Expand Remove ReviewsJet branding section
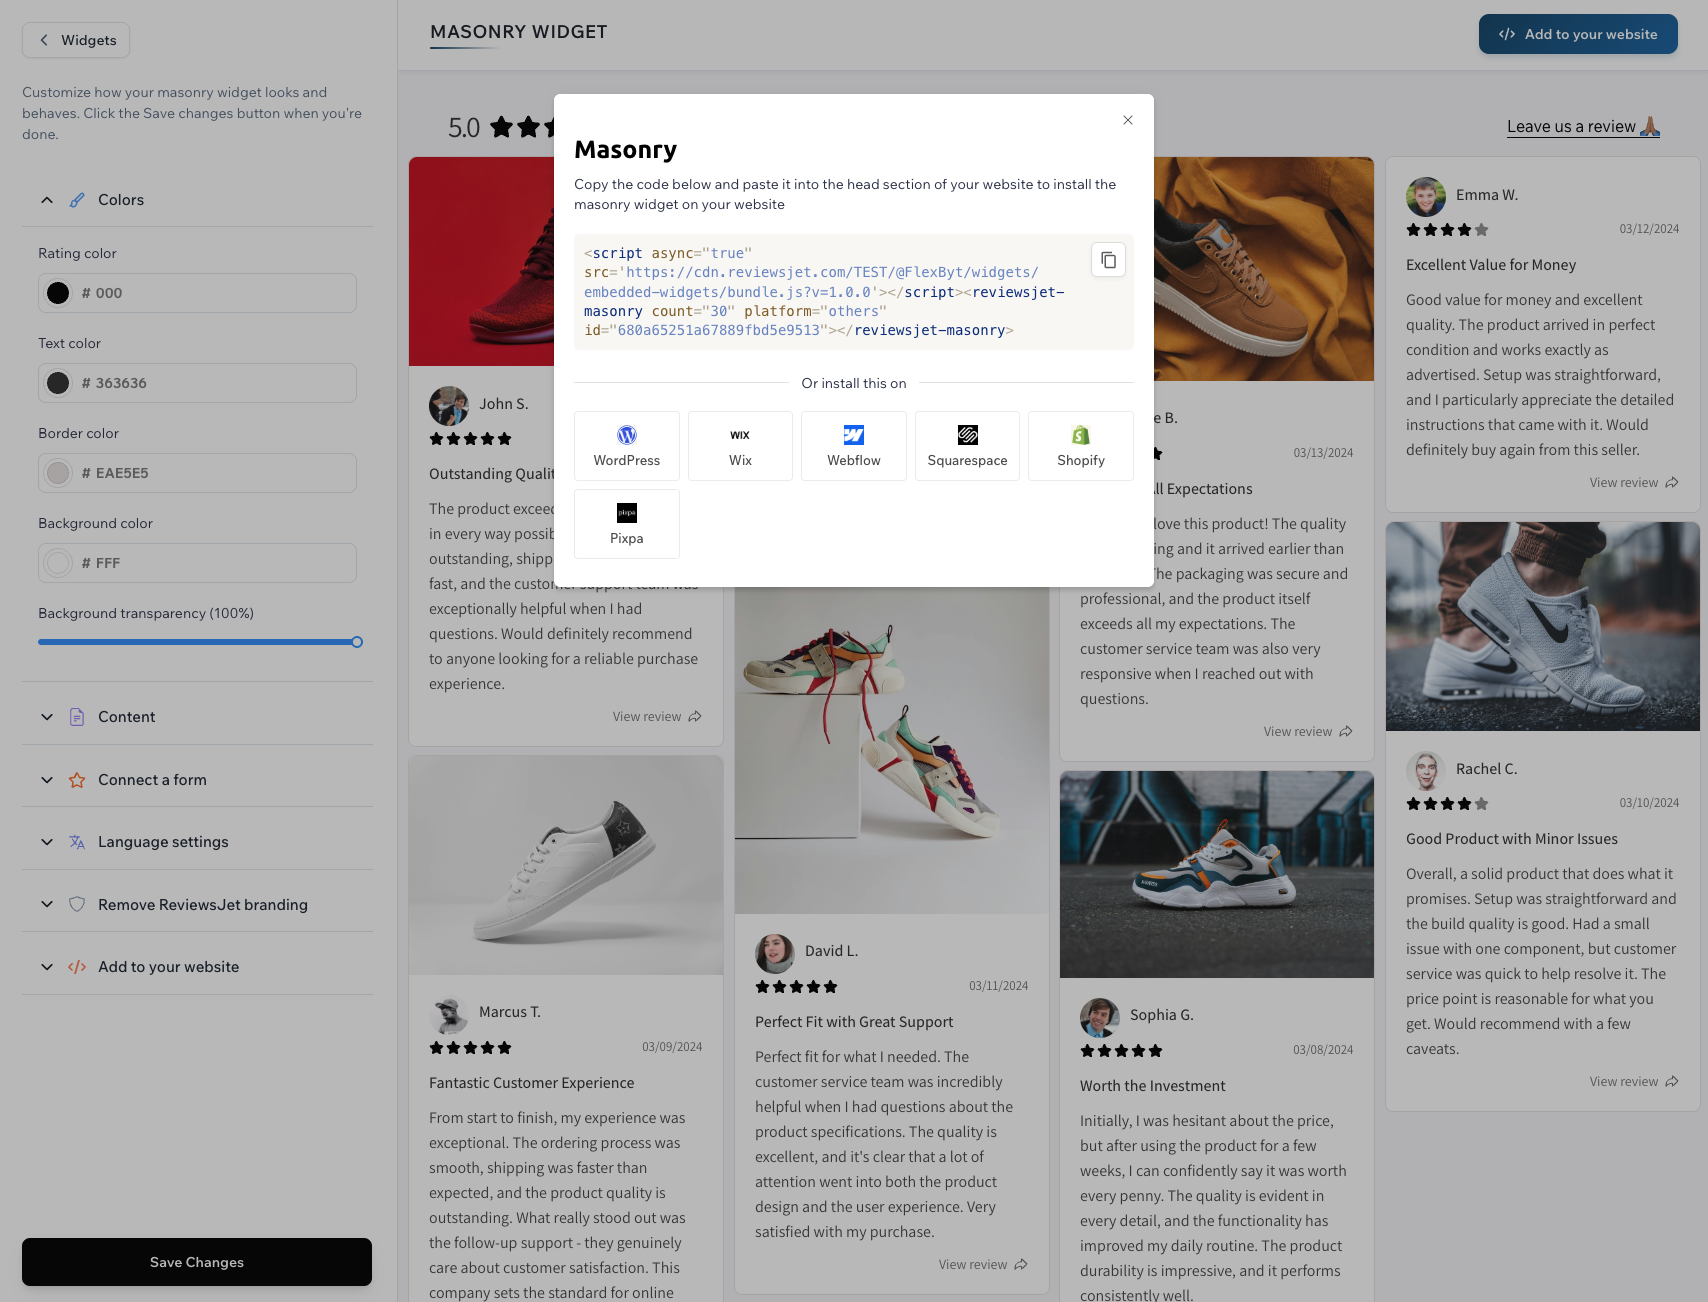 pos(197,905)
